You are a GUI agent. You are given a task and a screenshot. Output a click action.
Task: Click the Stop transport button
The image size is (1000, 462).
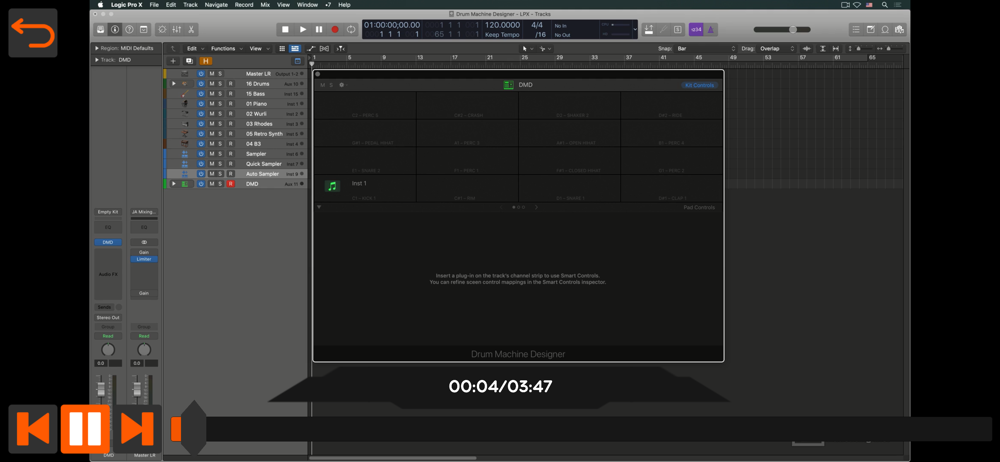tap(285, 29)
